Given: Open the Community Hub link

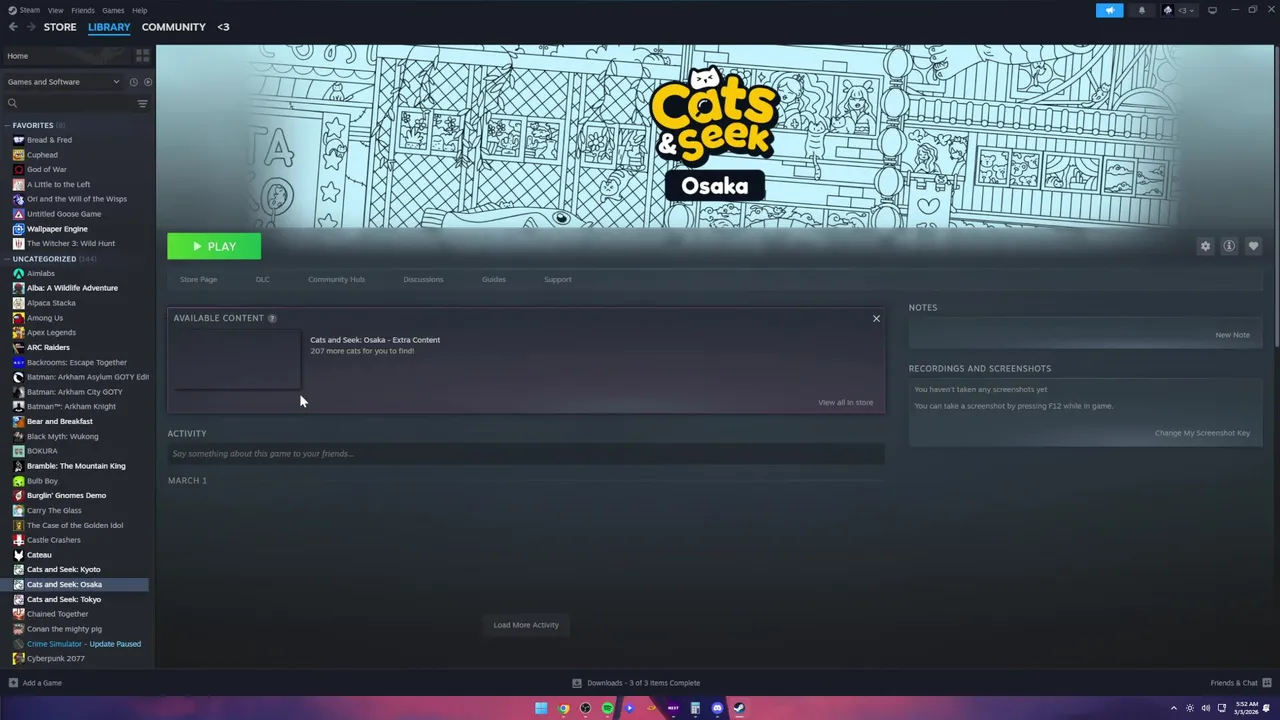Looking at the screenshot, I should [x=336, y=279].
